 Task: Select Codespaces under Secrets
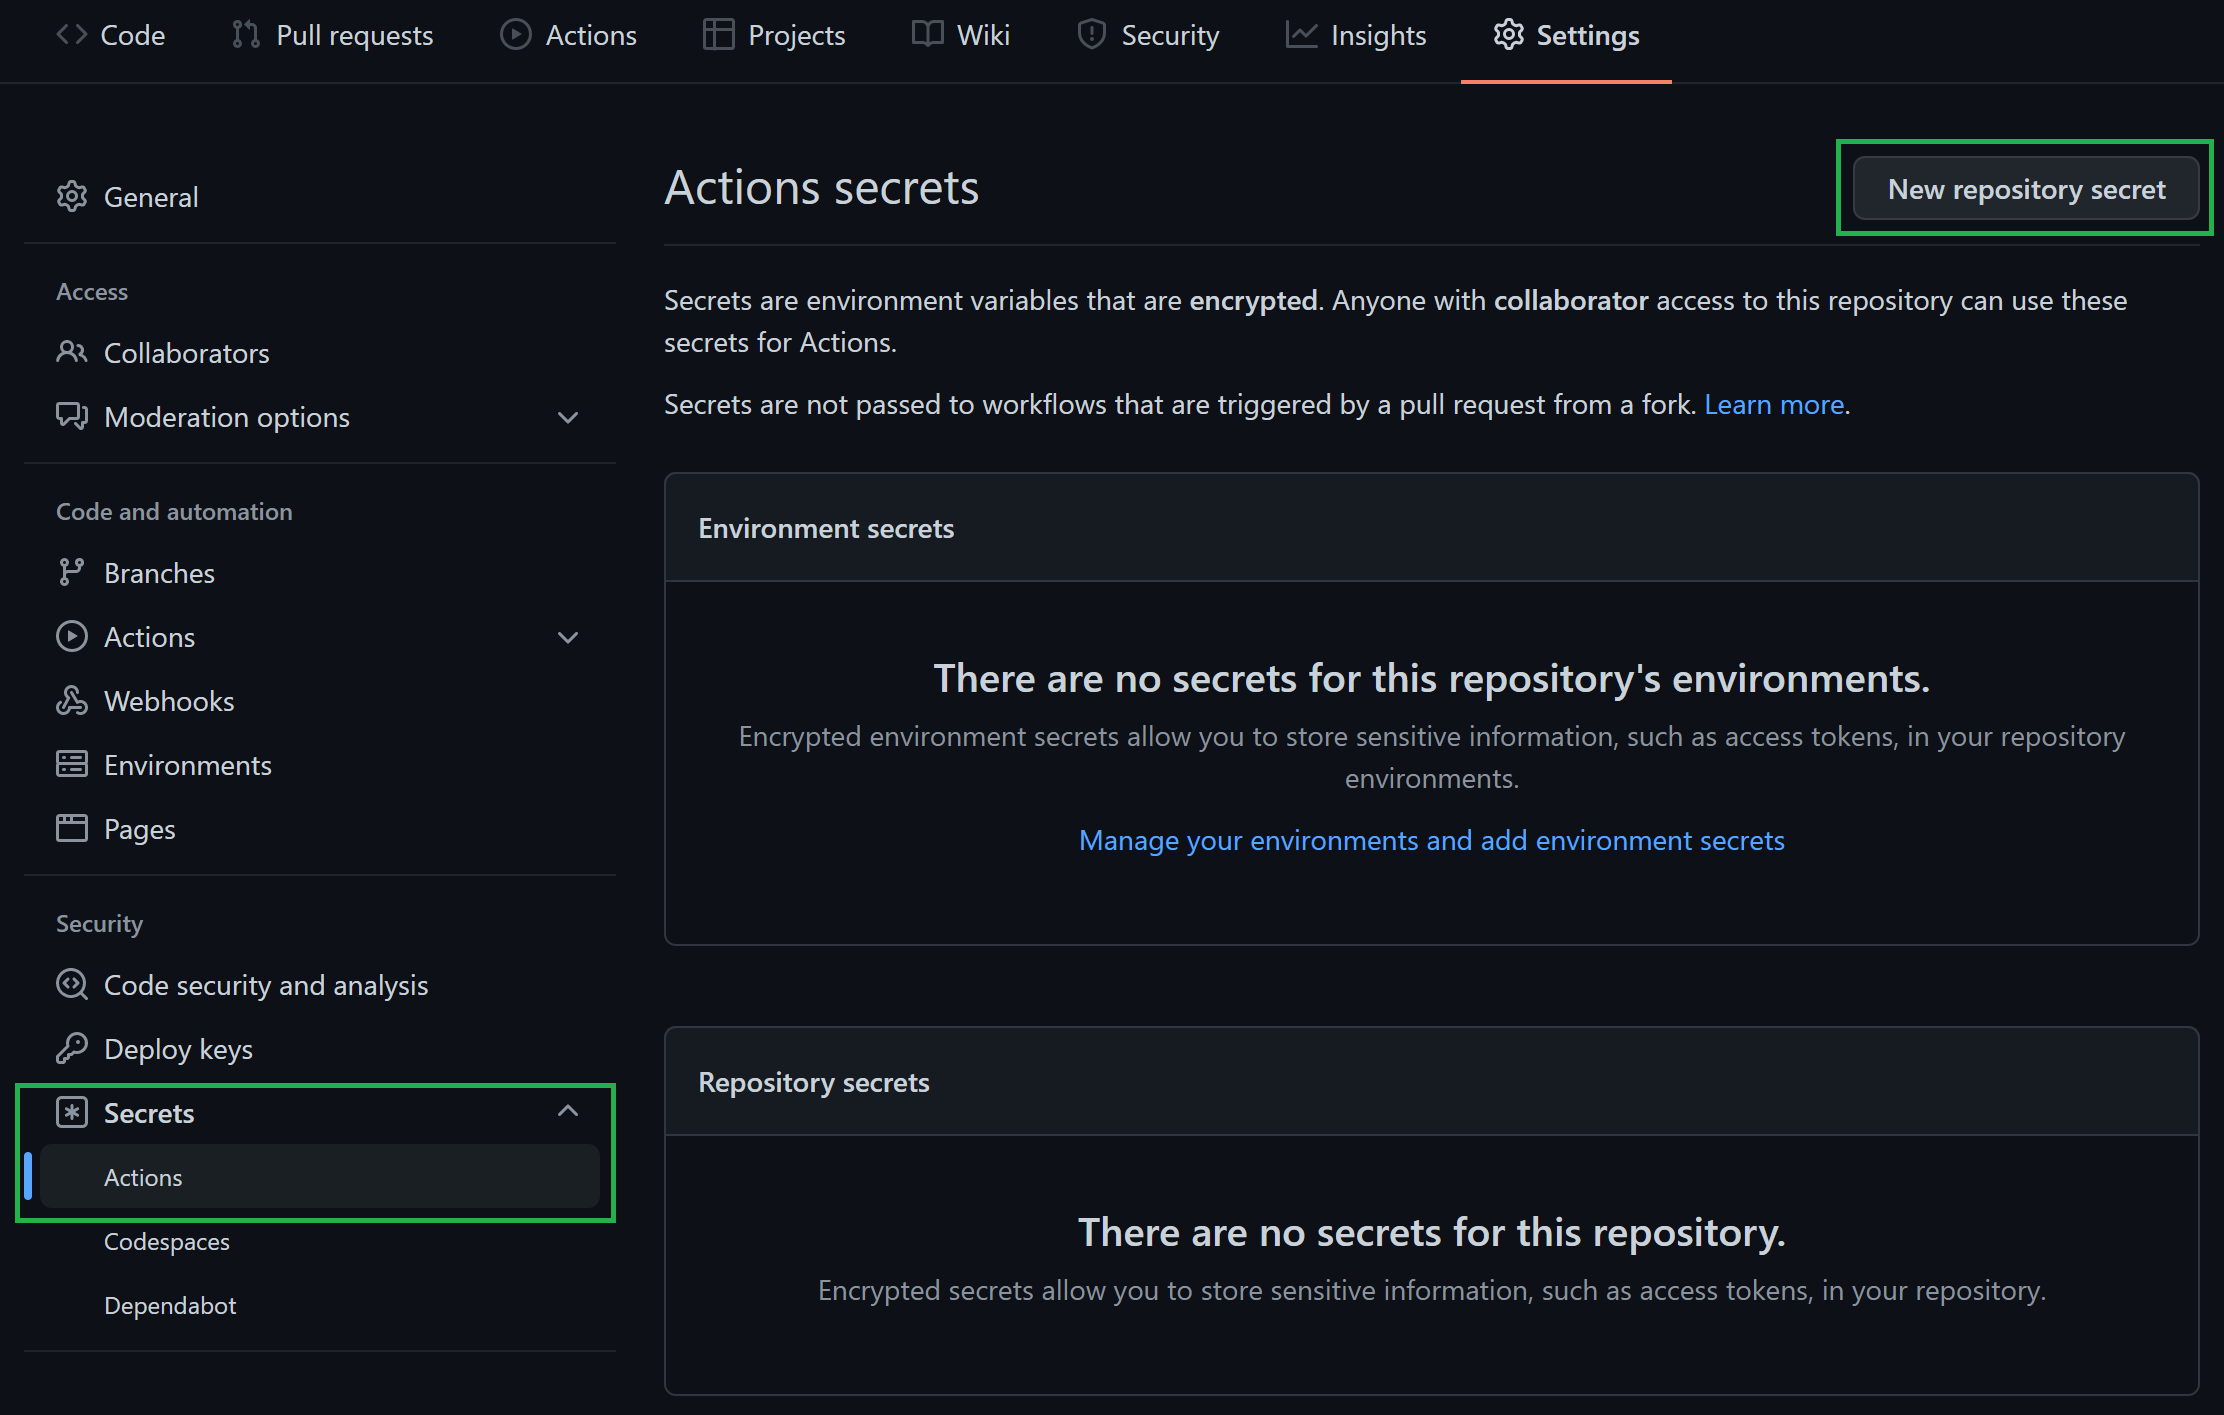click(165, 1242)
